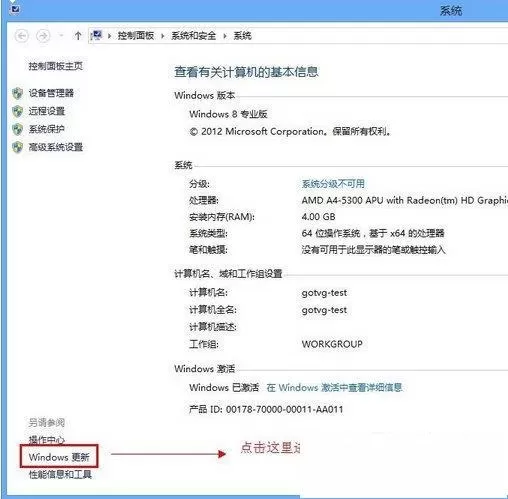
Task: Select 系统 in the breadcrumb path
Action: click(x=242, y=36)
